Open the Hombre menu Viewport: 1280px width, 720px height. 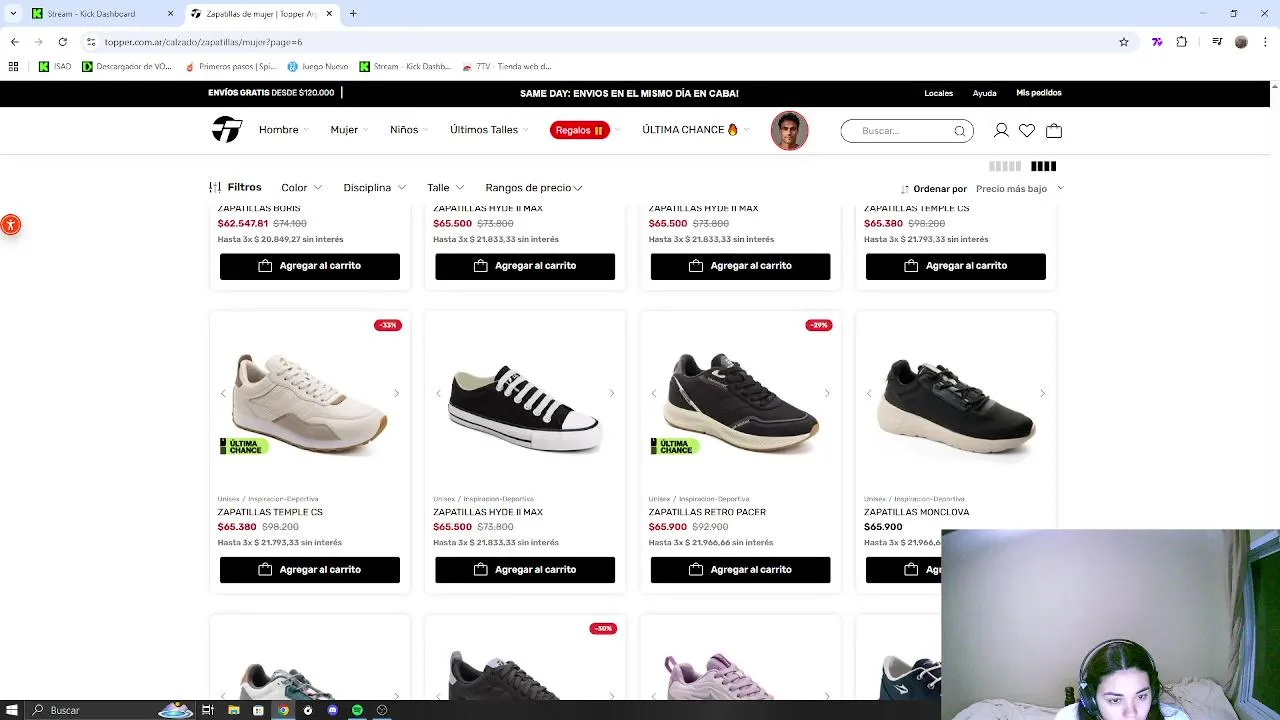[x=284, y=130]
